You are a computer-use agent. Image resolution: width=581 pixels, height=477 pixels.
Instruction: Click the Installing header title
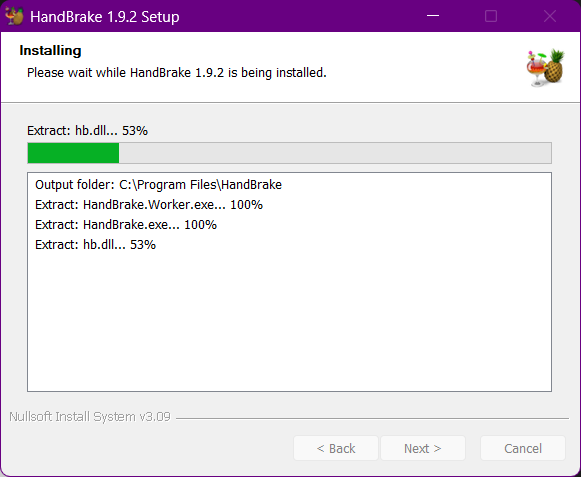pos(50,50)
